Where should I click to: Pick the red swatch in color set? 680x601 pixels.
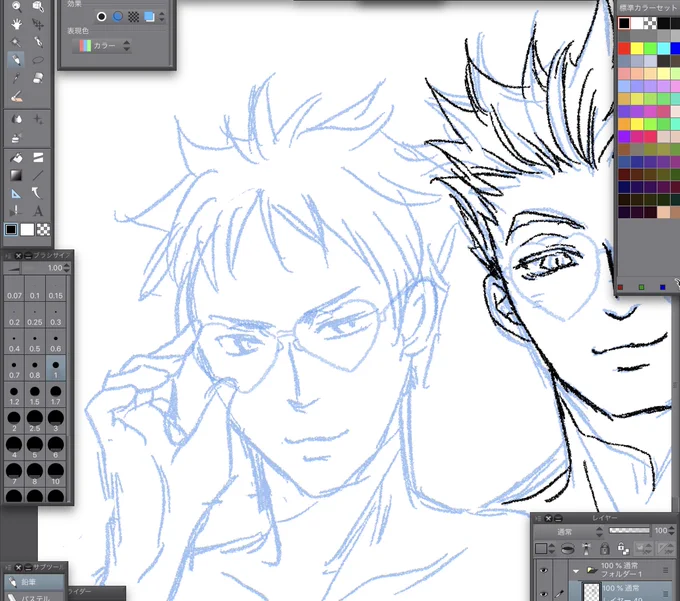pos(624,48)
